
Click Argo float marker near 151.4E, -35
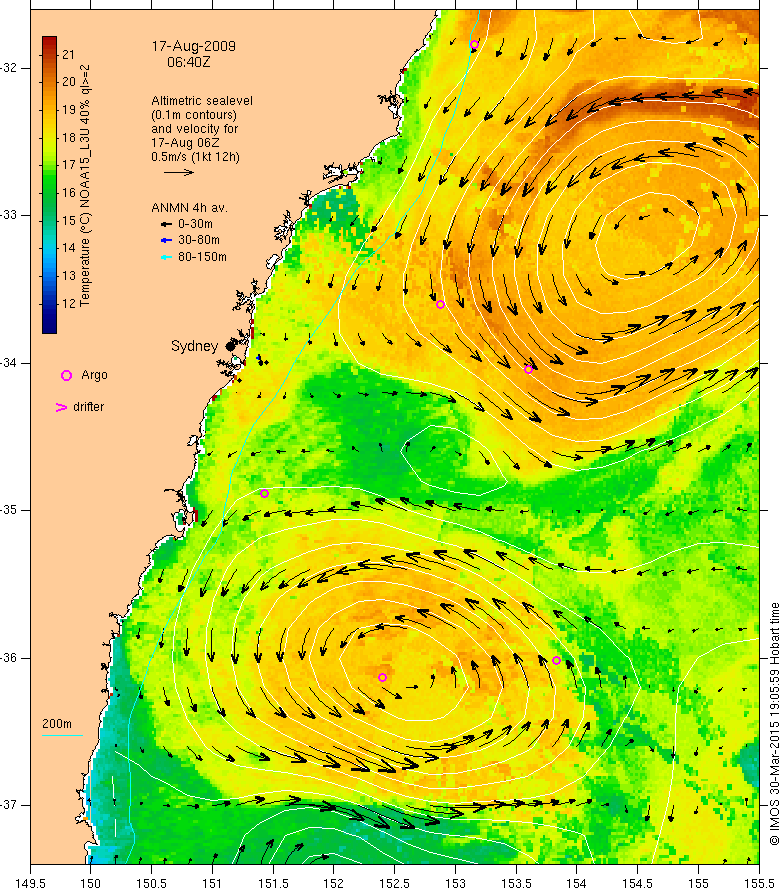pos(265,493)
